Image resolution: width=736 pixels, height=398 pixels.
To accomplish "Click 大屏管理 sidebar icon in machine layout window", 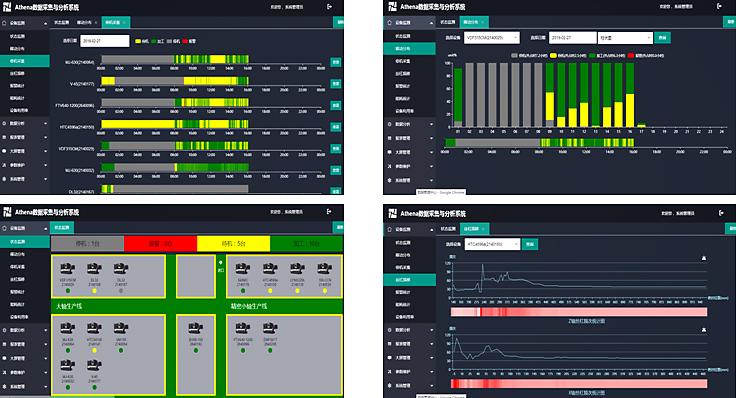I will (x=4, y=358).
